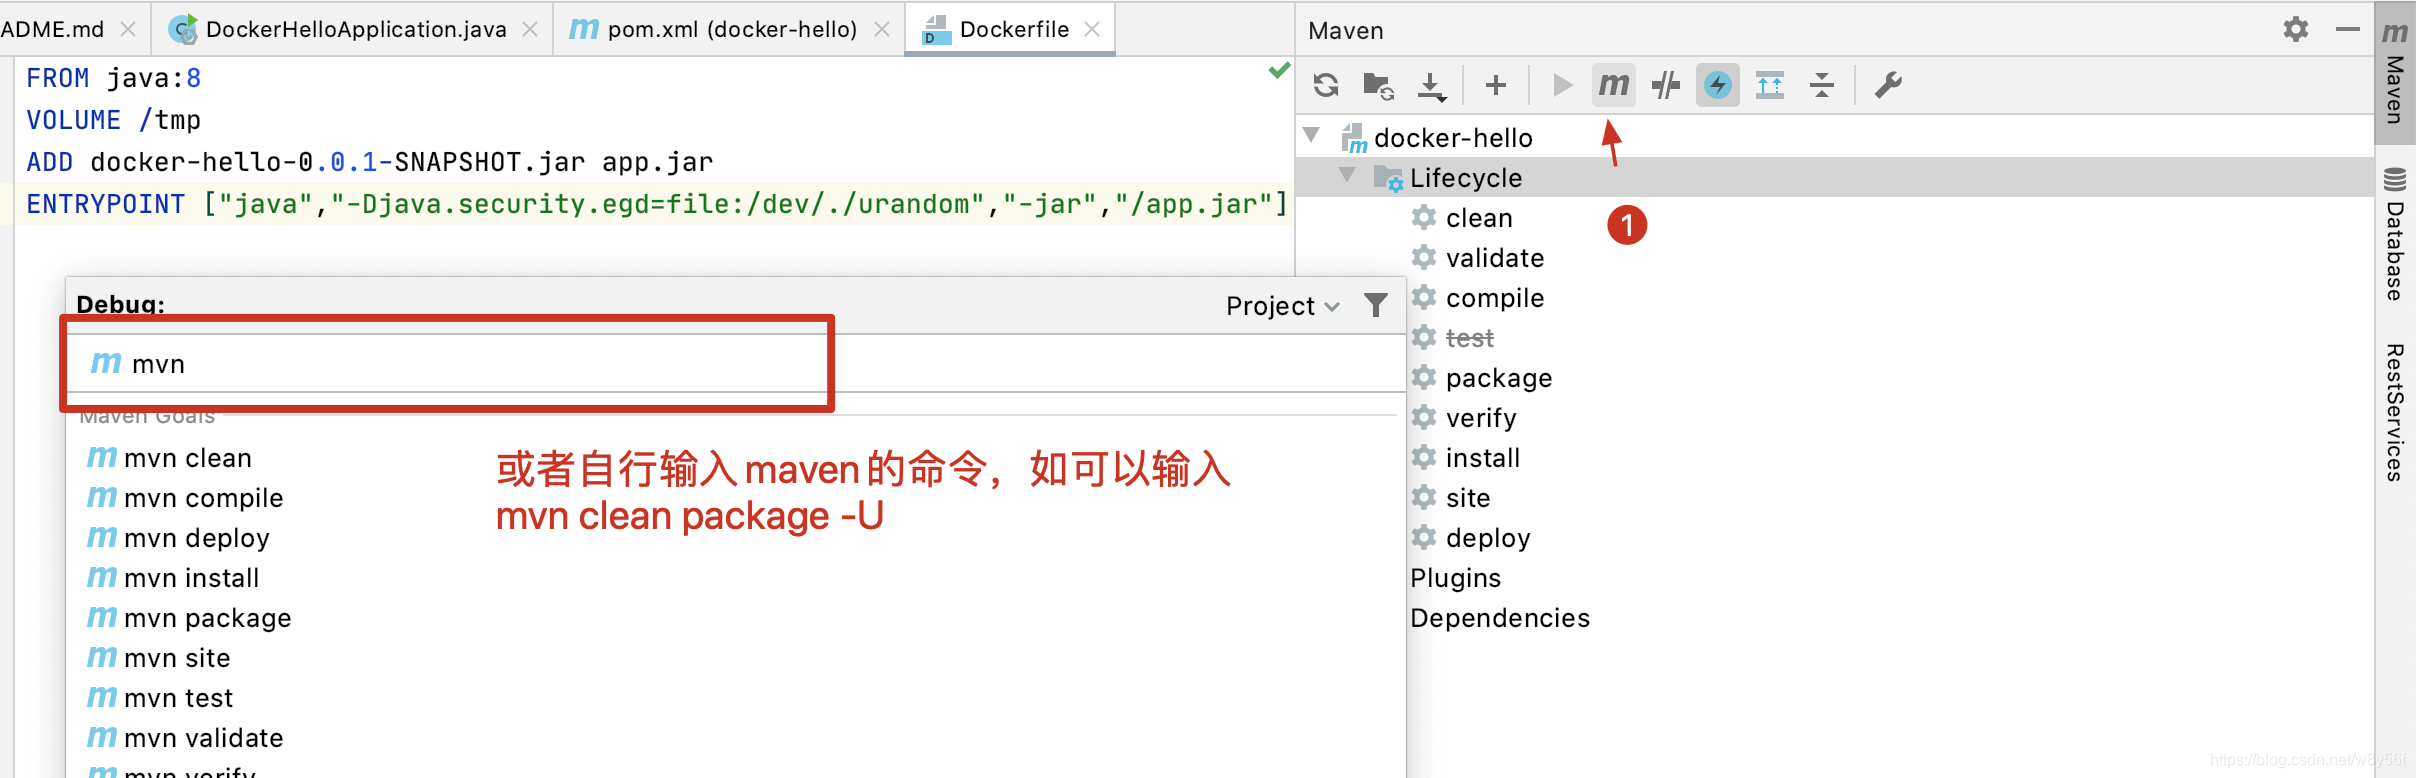Collapse the docker-hello project node

[1312, 135]
